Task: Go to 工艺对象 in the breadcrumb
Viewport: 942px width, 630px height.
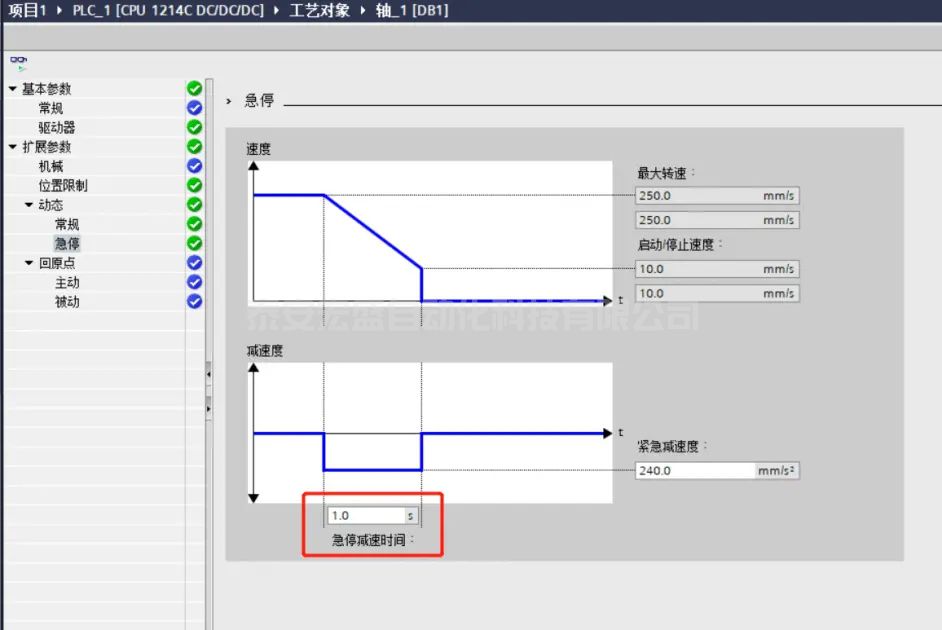Action: pyautogui.click(x=318, y=10)
